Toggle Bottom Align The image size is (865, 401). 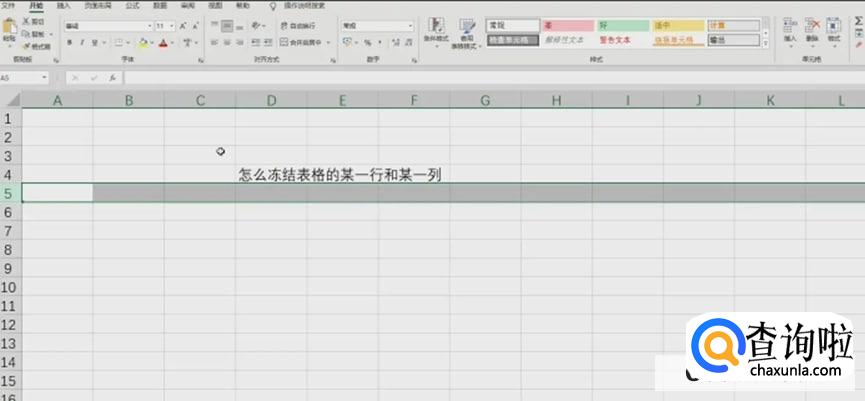[240, 26]
